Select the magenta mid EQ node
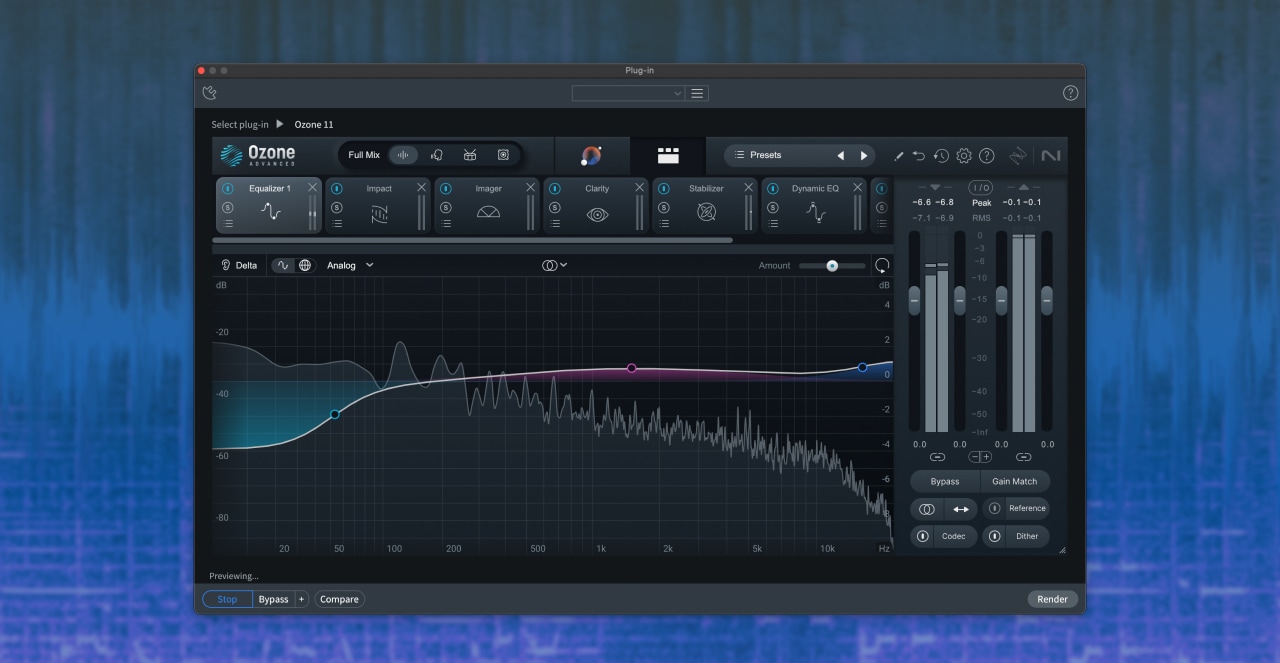This screenshot has width=1280, height=663. [x=632, y=368]
